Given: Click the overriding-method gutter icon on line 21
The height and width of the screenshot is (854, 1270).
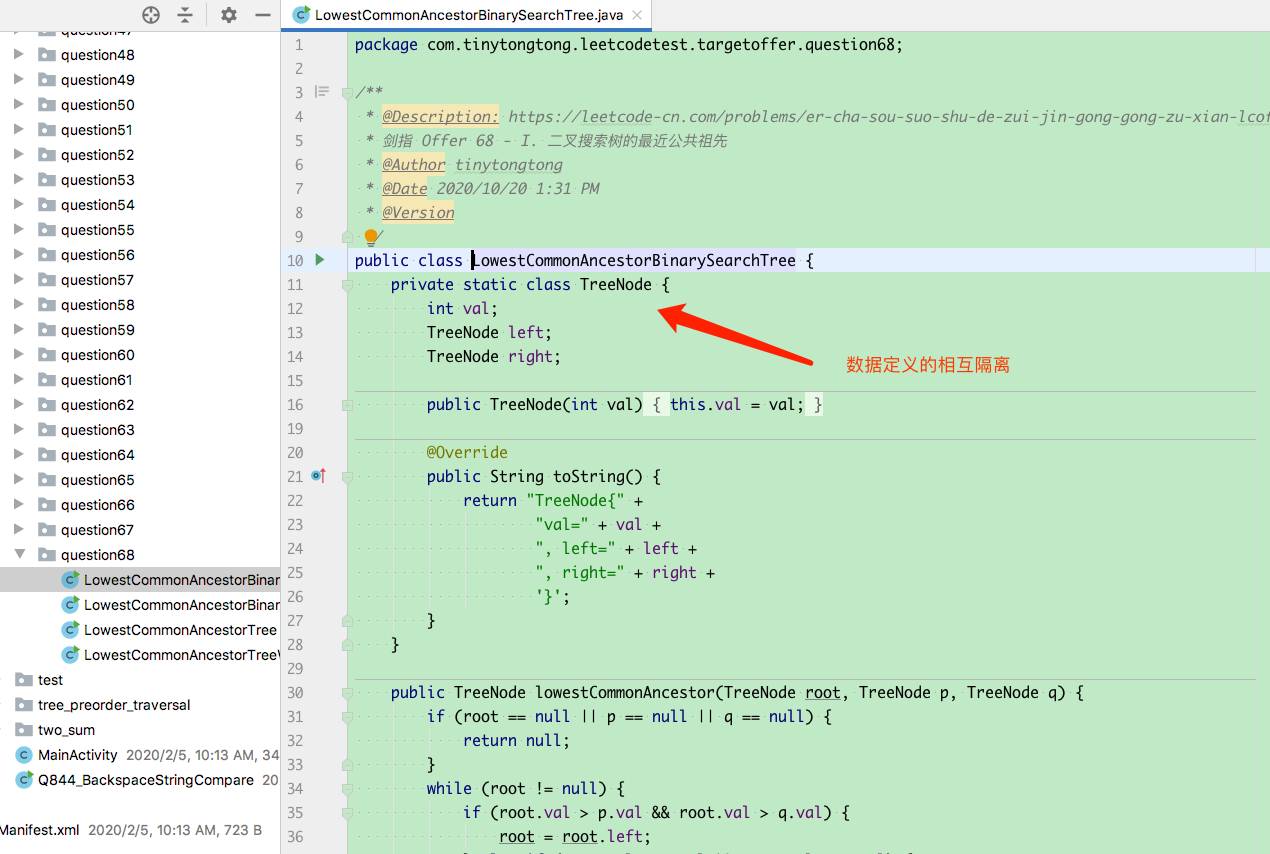Looking at the screenshot, I should [x=319, y=476].
